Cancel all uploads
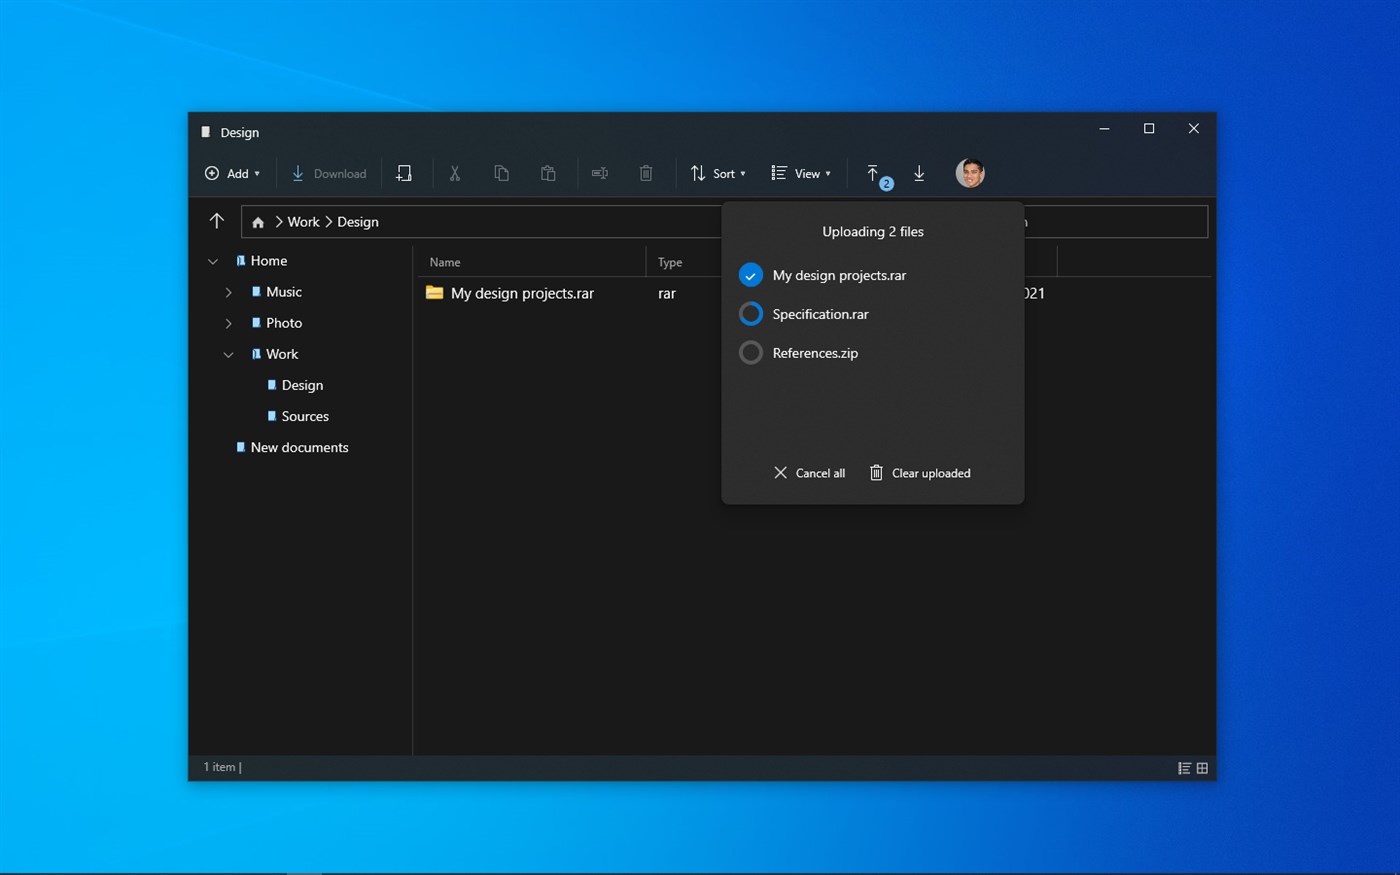Viewport: 1400px width, 875px height. (x=809, y=473)
